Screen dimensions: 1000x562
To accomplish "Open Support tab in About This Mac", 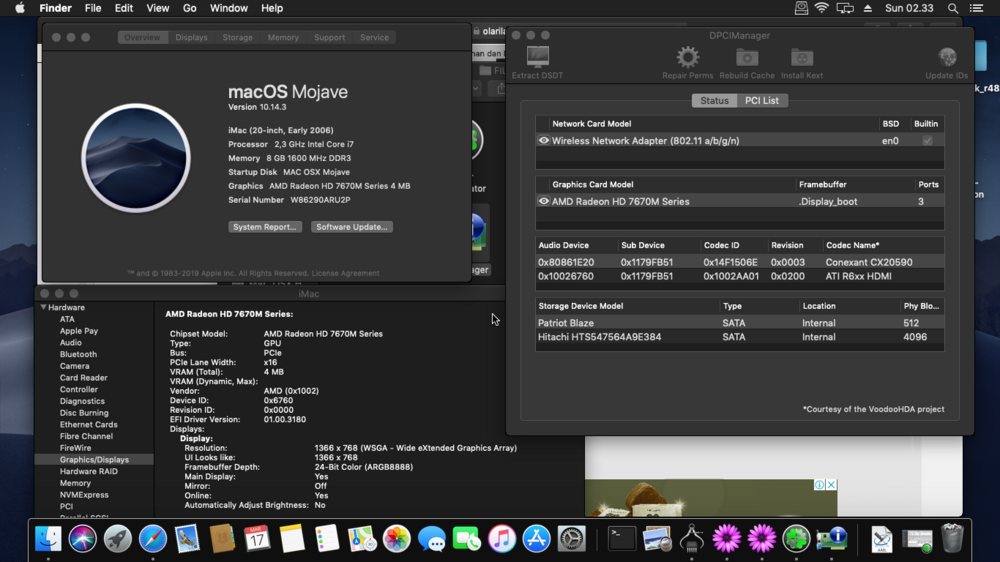I will [329, 38].
